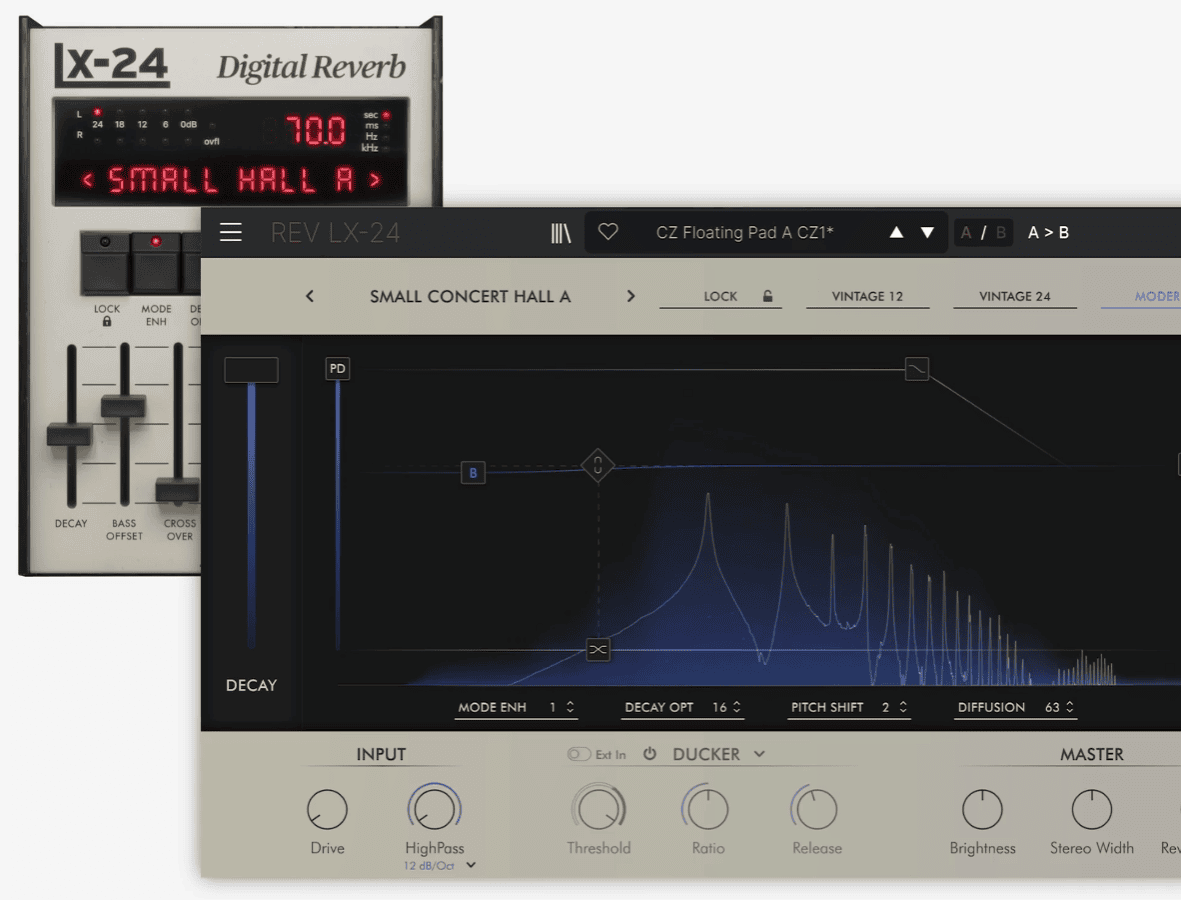Click the MASTER section label

tap(1091, 755)
